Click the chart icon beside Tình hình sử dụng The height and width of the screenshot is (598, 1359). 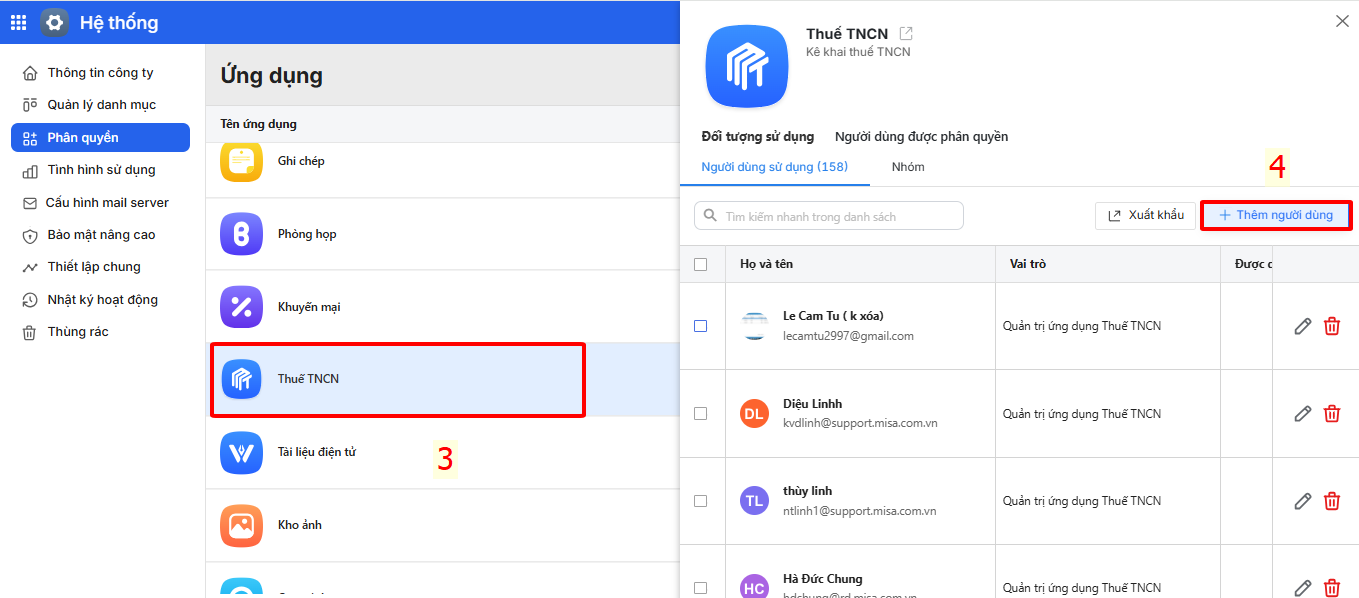[30, 170]
